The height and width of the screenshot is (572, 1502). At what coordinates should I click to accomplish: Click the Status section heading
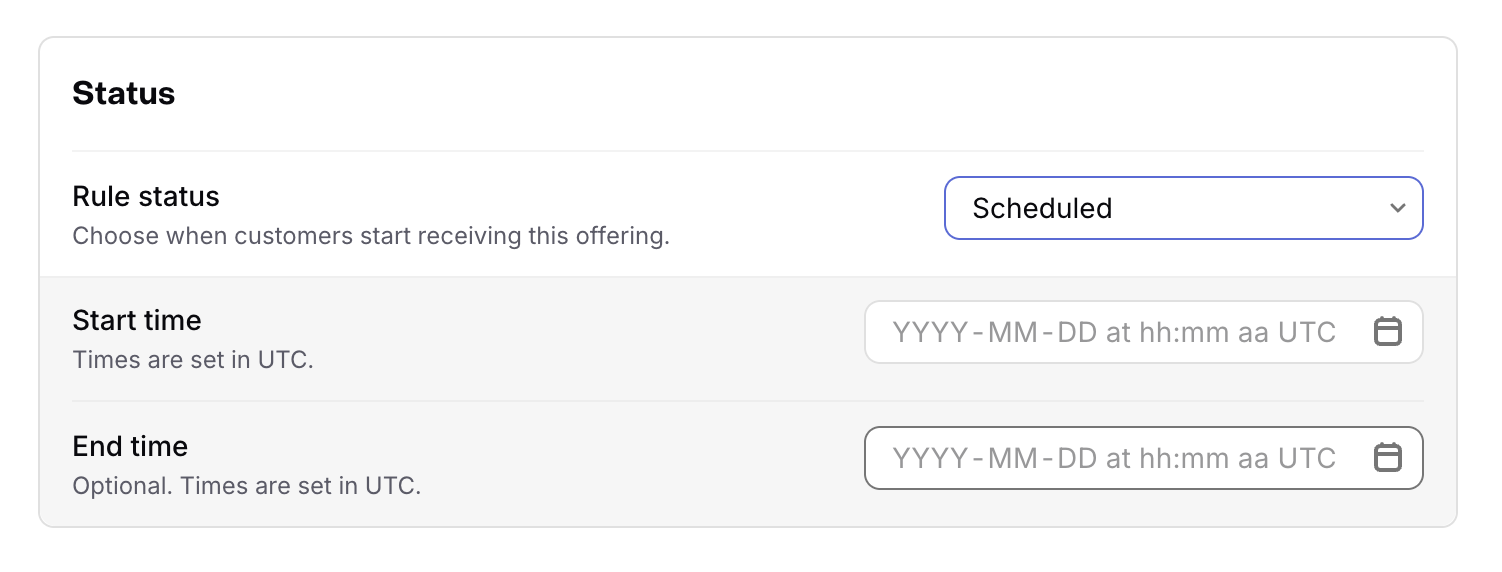124,93
